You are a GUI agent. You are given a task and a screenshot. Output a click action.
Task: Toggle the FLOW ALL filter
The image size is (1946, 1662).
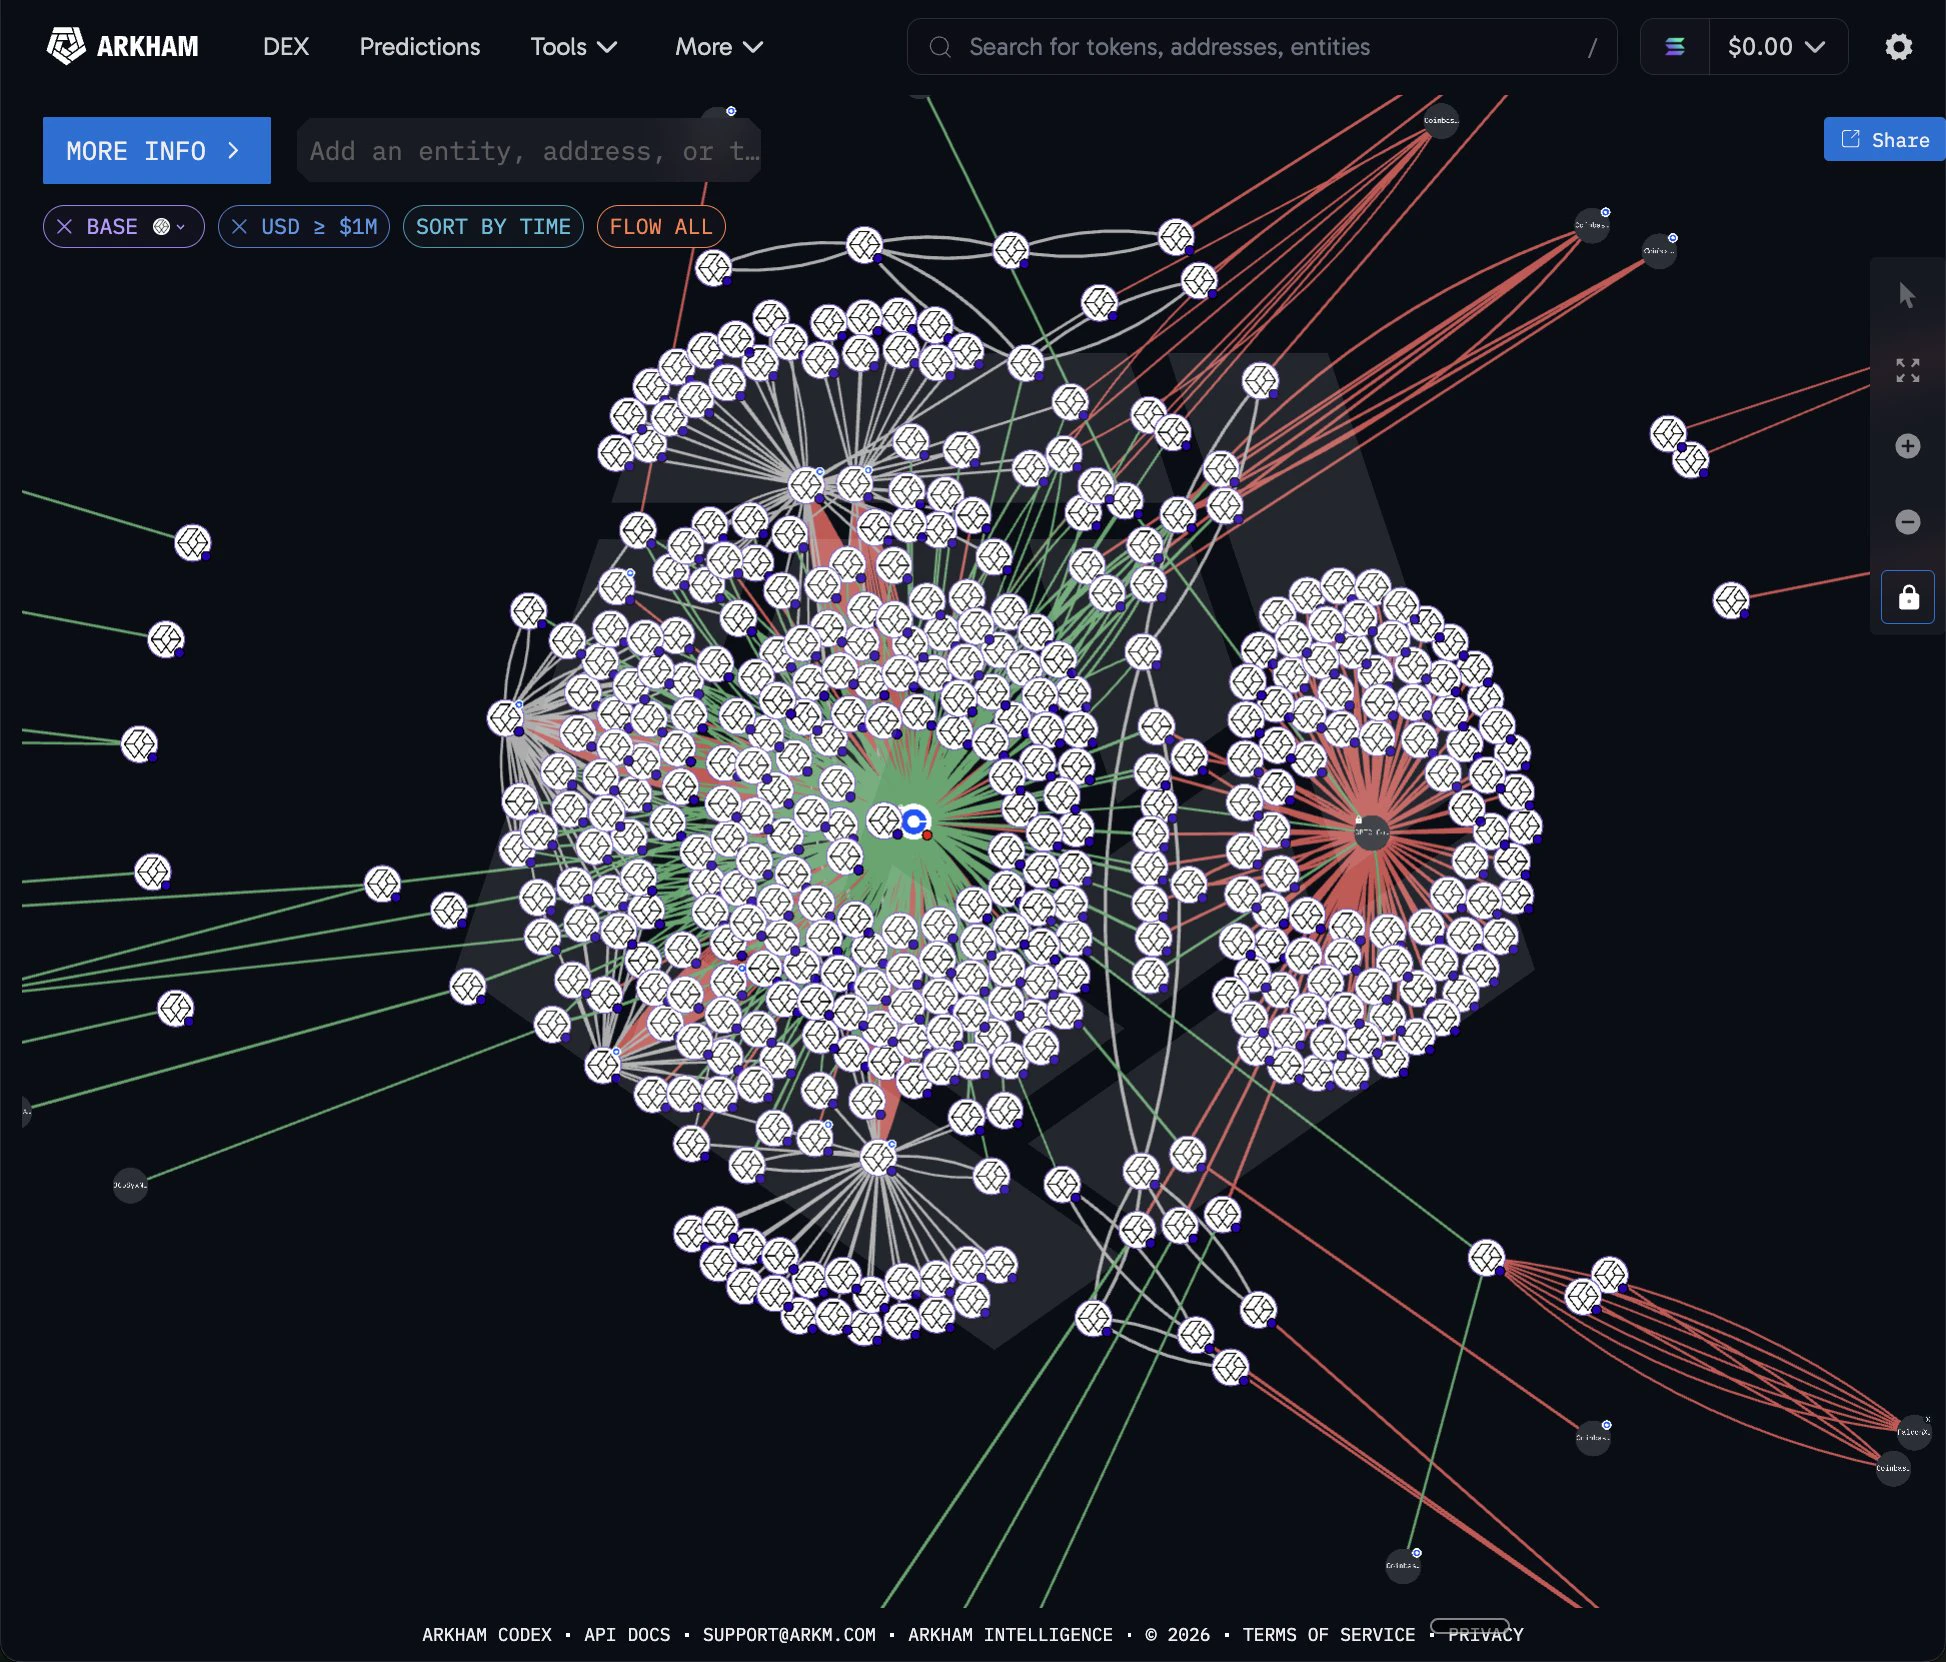click(x=661, y=227)
